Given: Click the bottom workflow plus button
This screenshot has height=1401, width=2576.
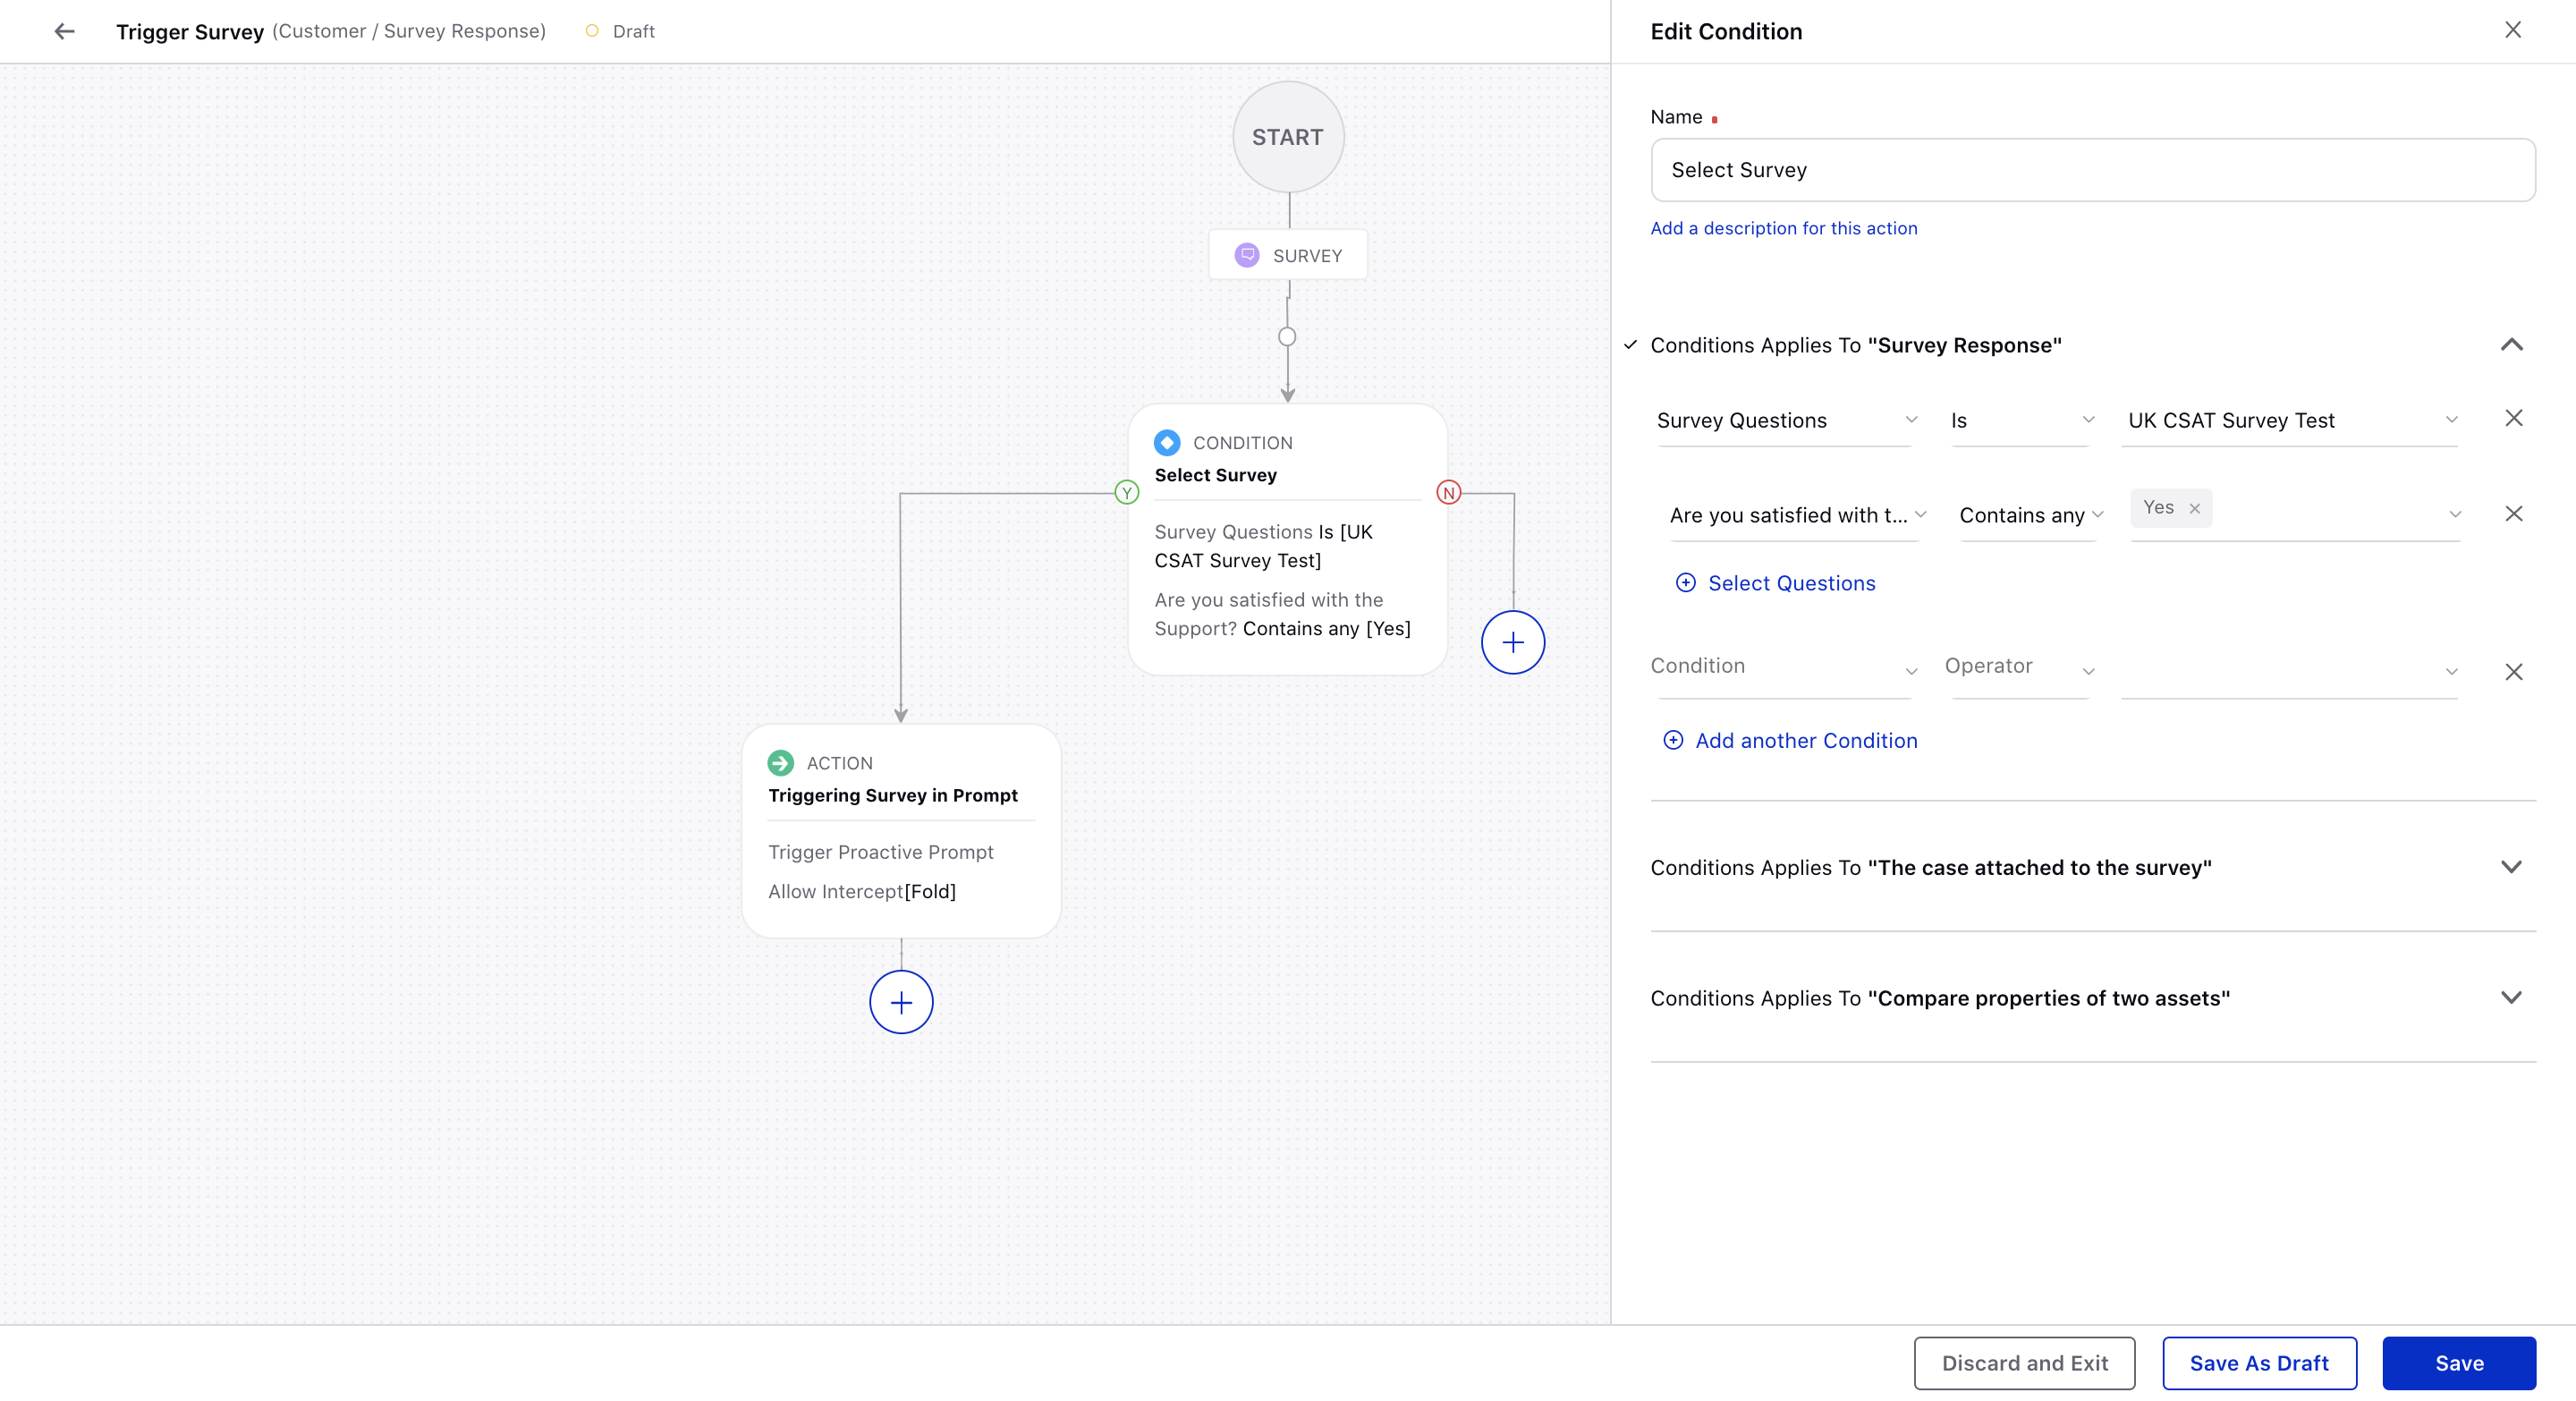Looking at the screenshot, I should [x=900, y=1002].
